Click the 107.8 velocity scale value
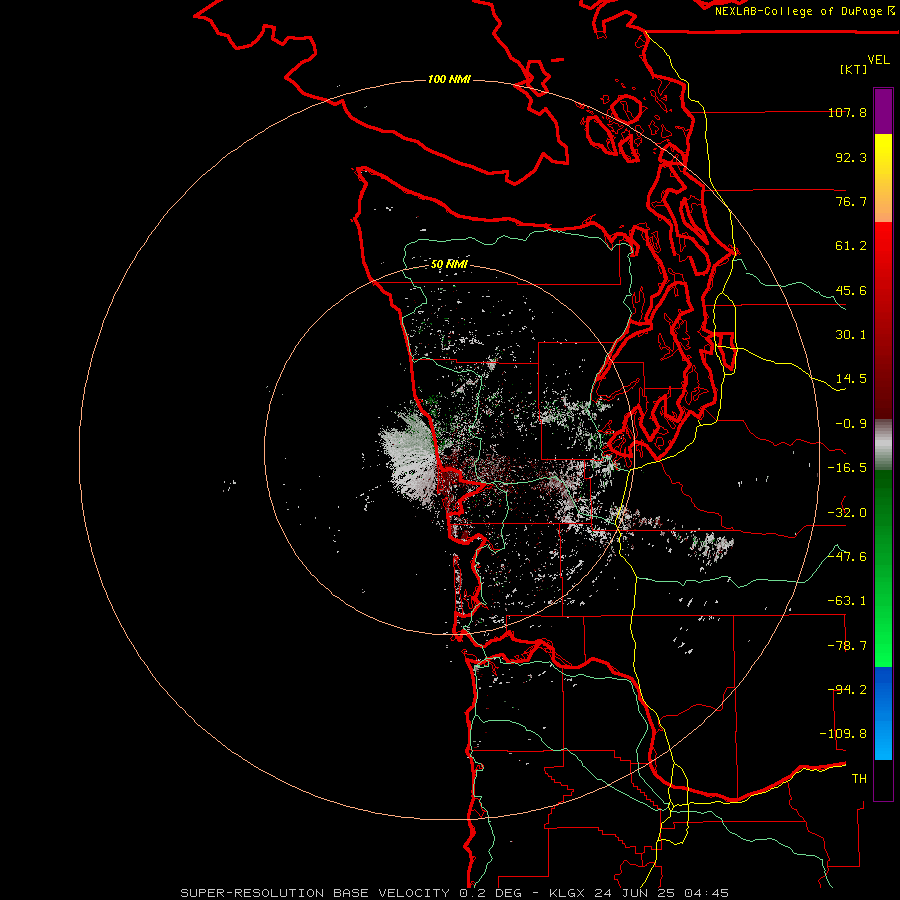Screen dimensions: 900x900 coord(847,112)
